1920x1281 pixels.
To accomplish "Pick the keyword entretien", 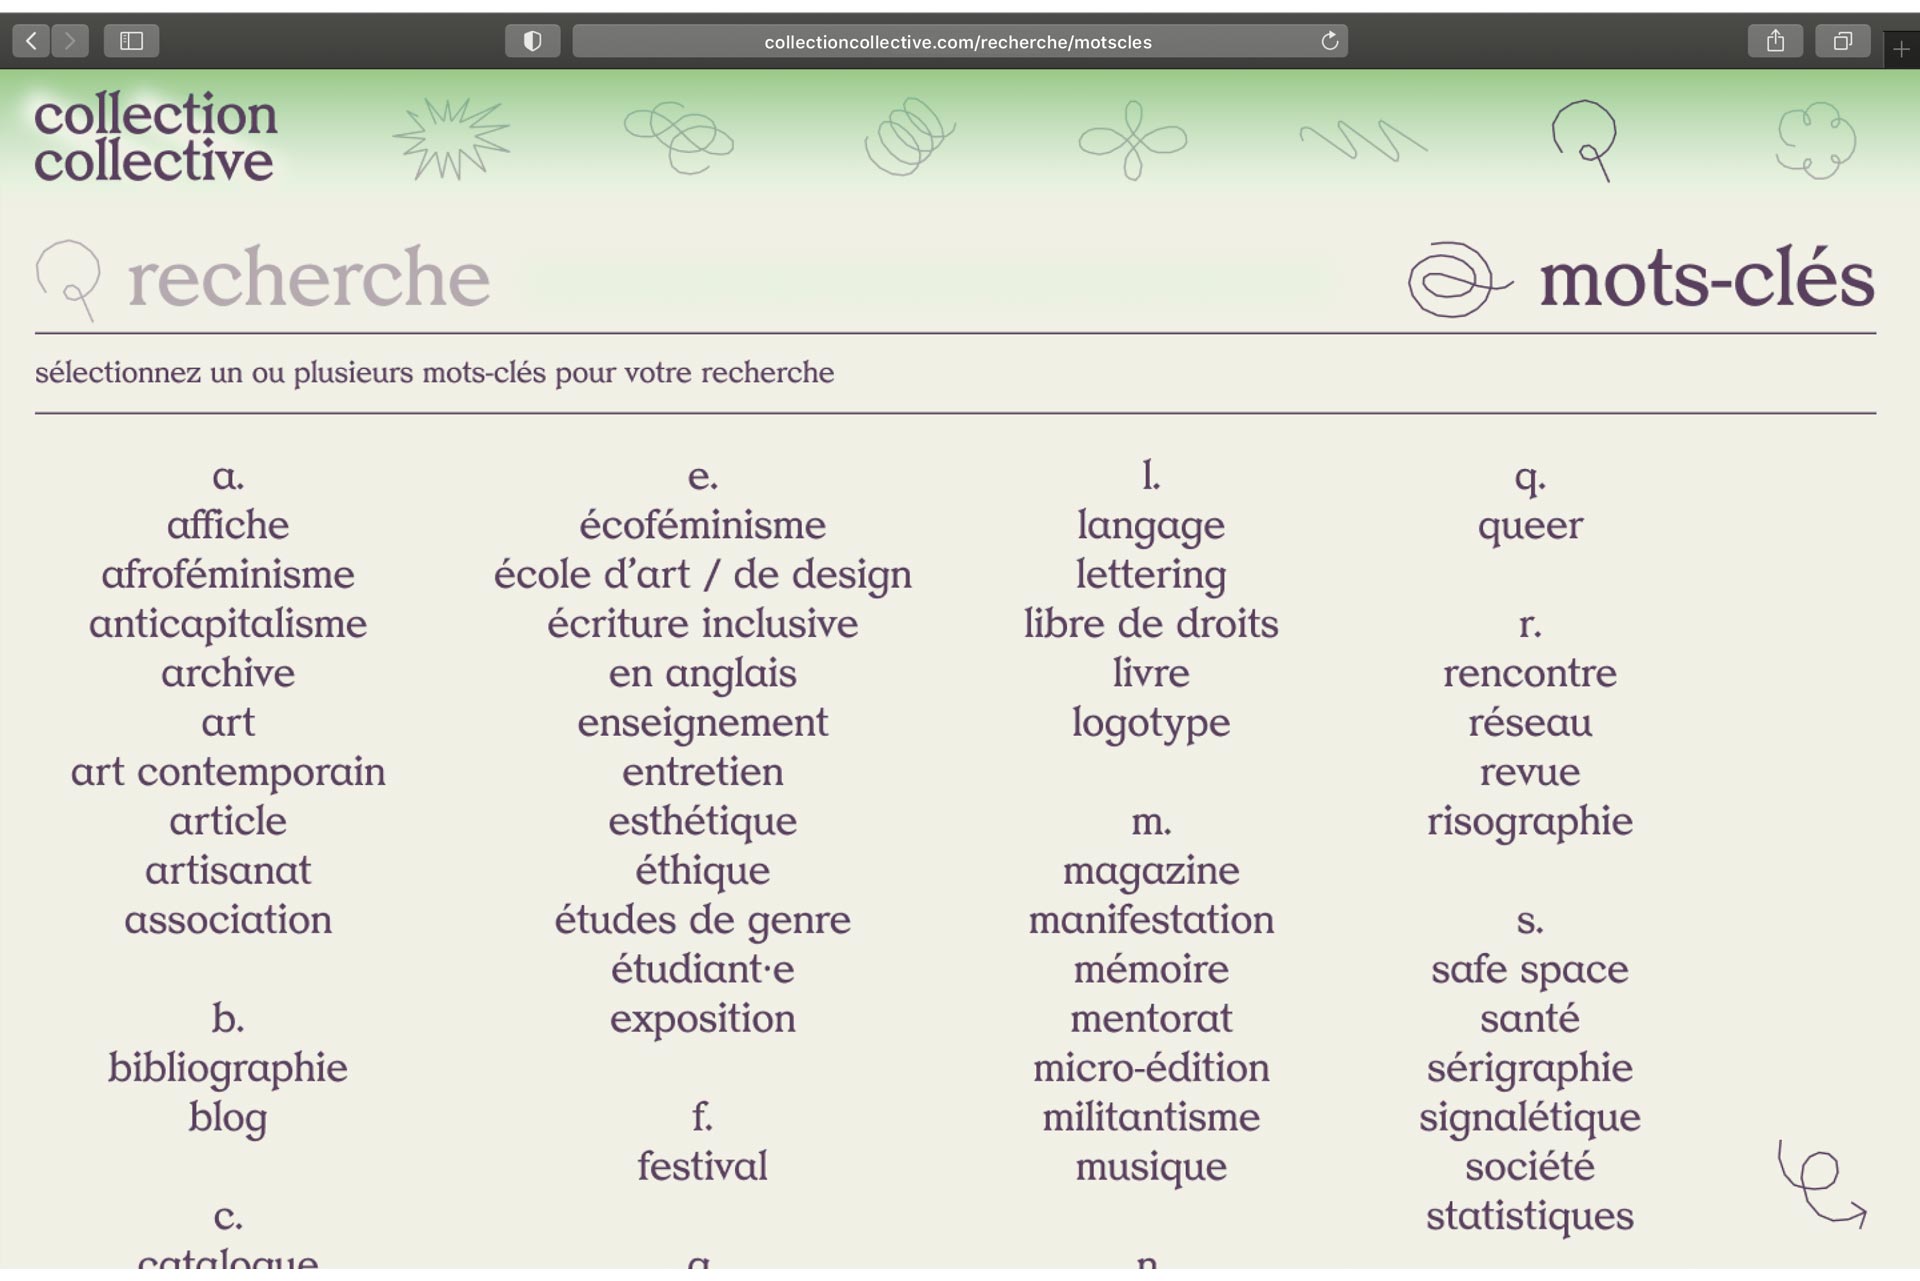I will click(703, 772).
